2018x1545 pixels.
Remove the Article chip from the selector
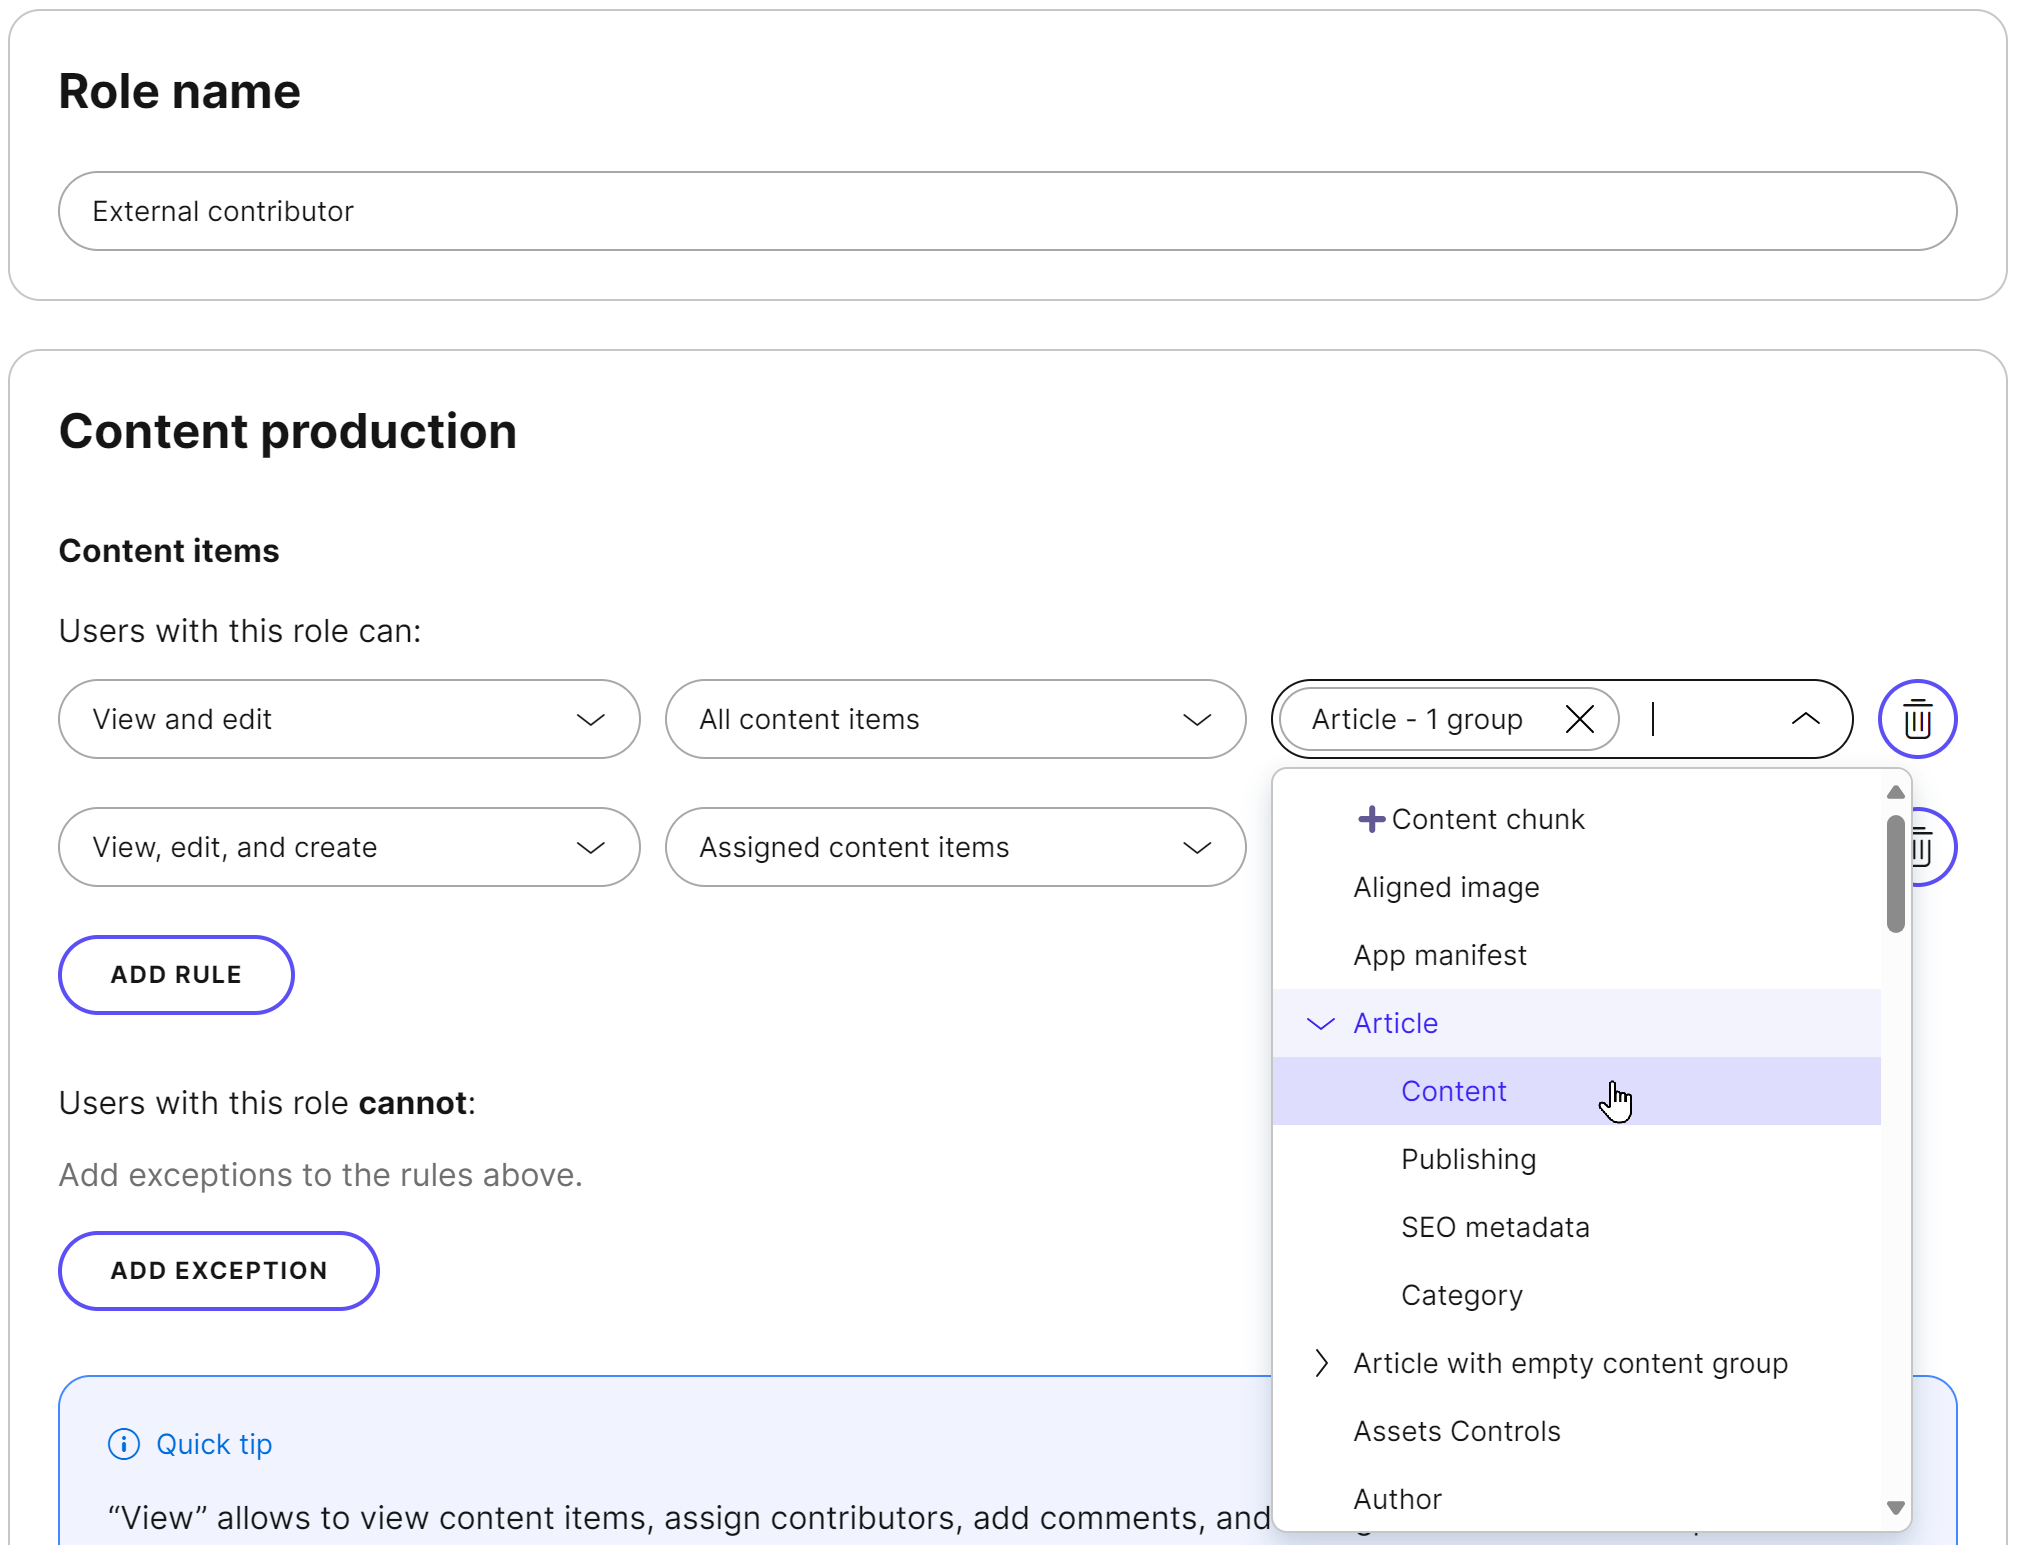pos(1579,719)
